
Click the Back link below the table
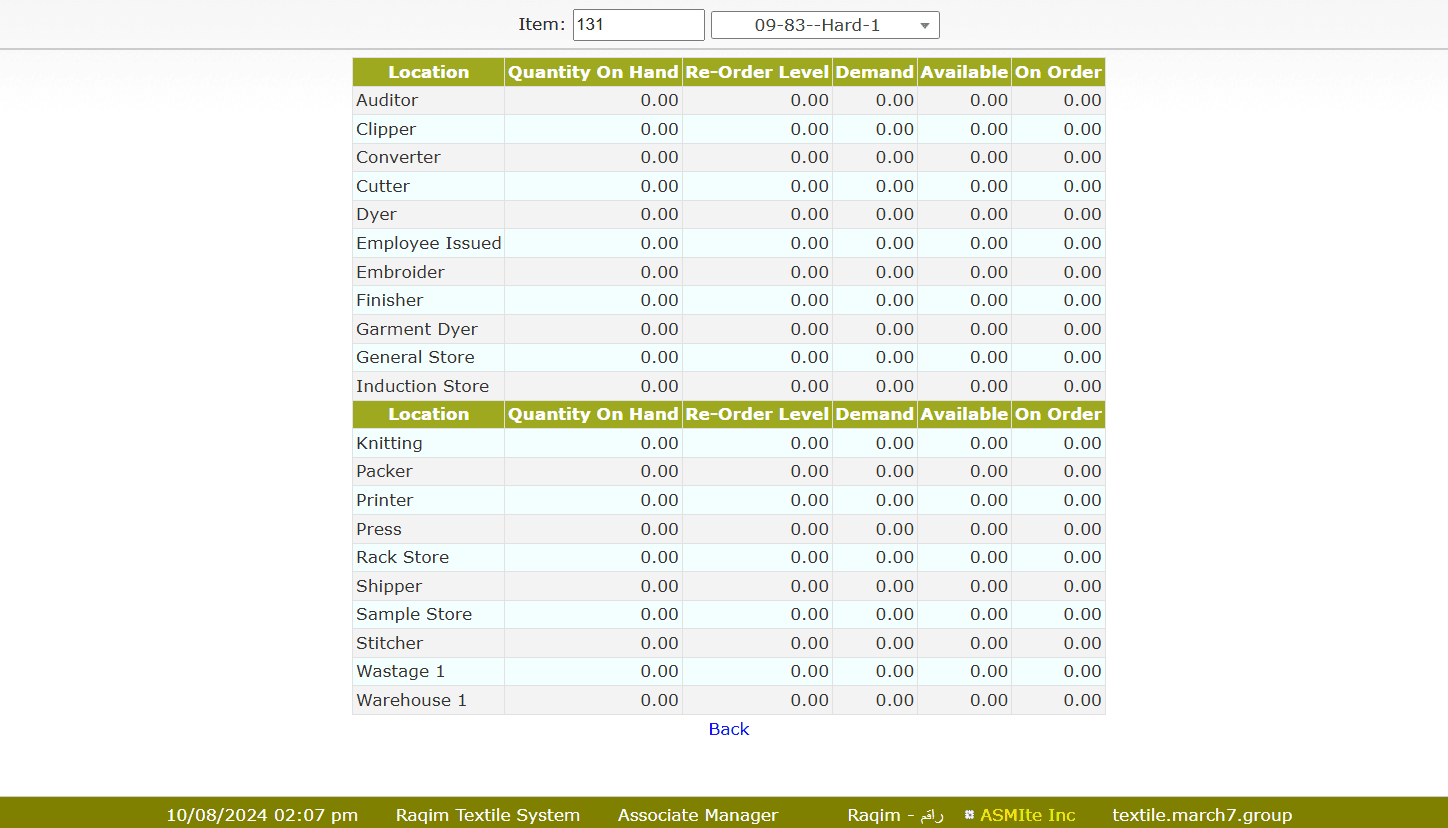728,729
